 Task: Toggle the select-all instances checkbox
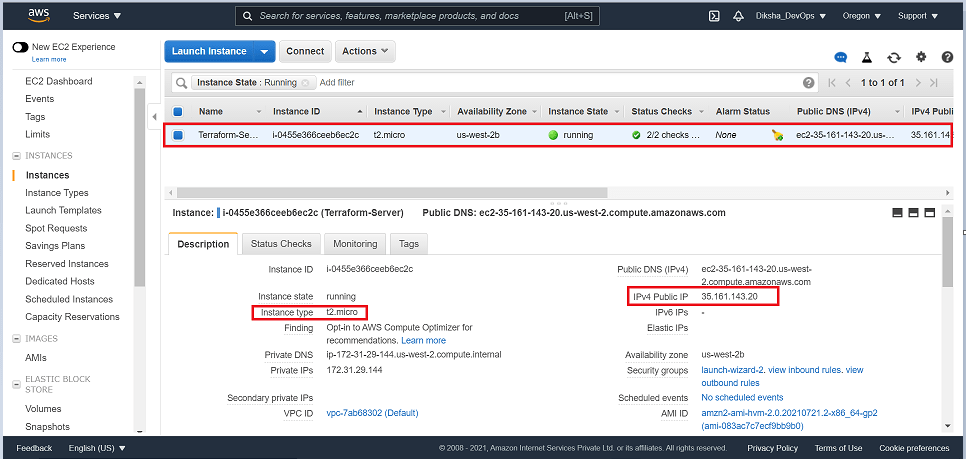point(178,112)
